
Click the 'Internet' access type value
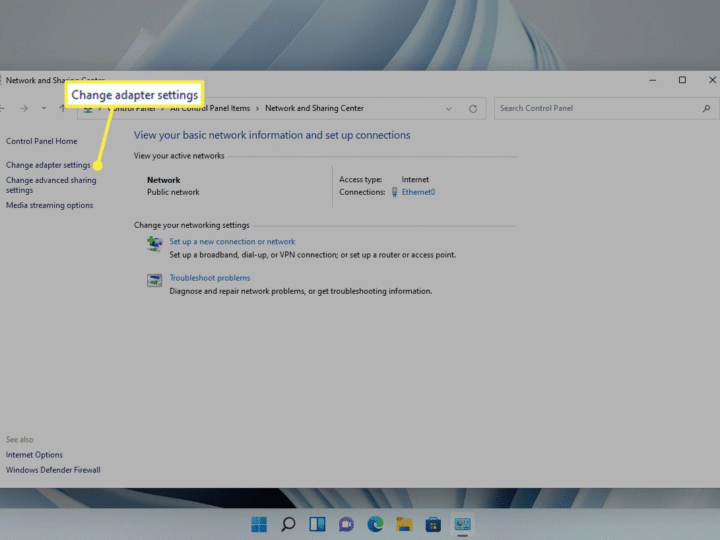coord(415,180)
